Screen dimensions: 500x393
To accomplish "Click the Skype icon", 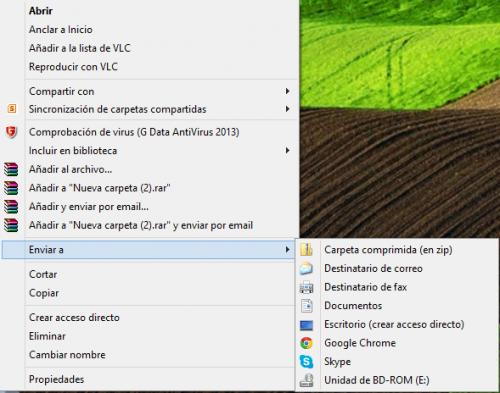I will 306,362.
